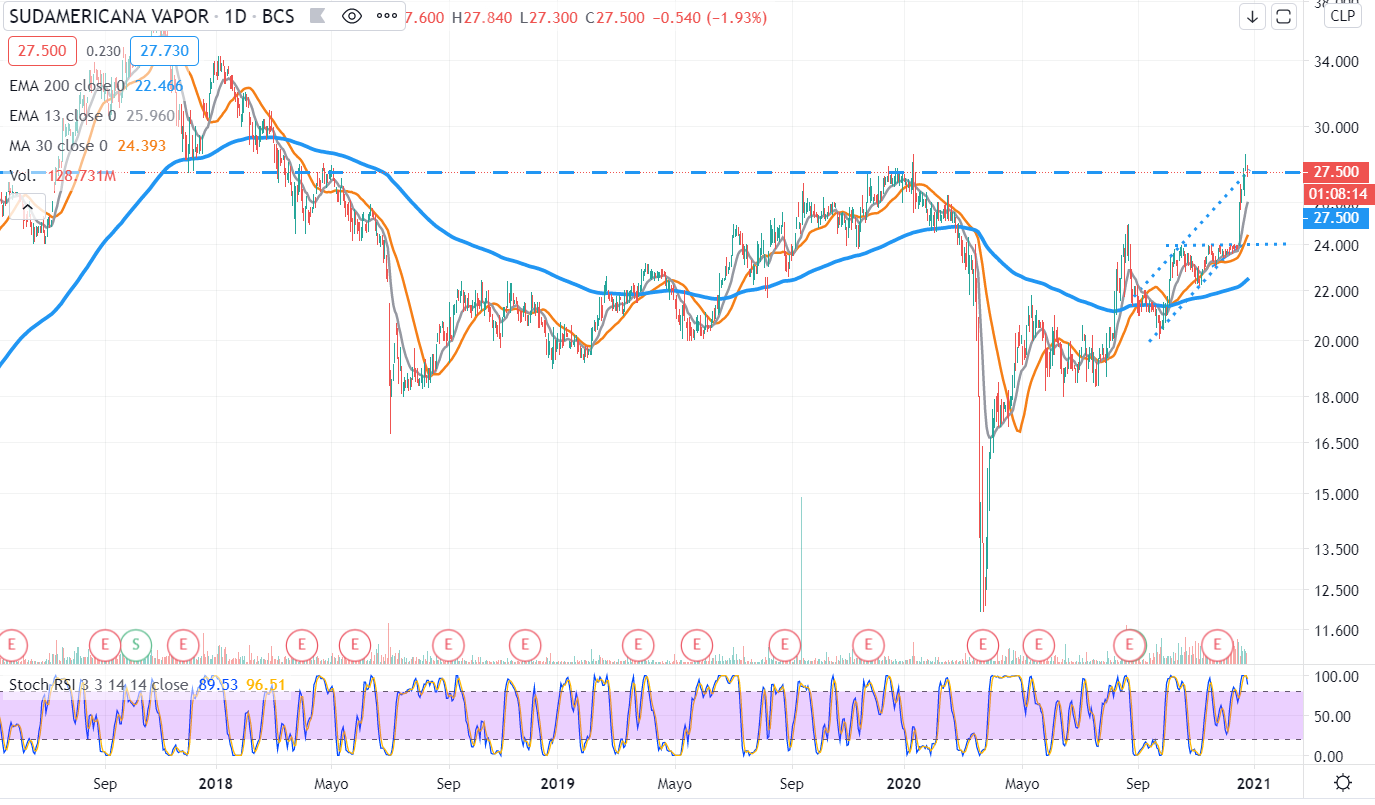Select the Vol. indicator legend
The width and height of the screenshot is (1375, 805).
pyautogui.click(x=21, y=175)
